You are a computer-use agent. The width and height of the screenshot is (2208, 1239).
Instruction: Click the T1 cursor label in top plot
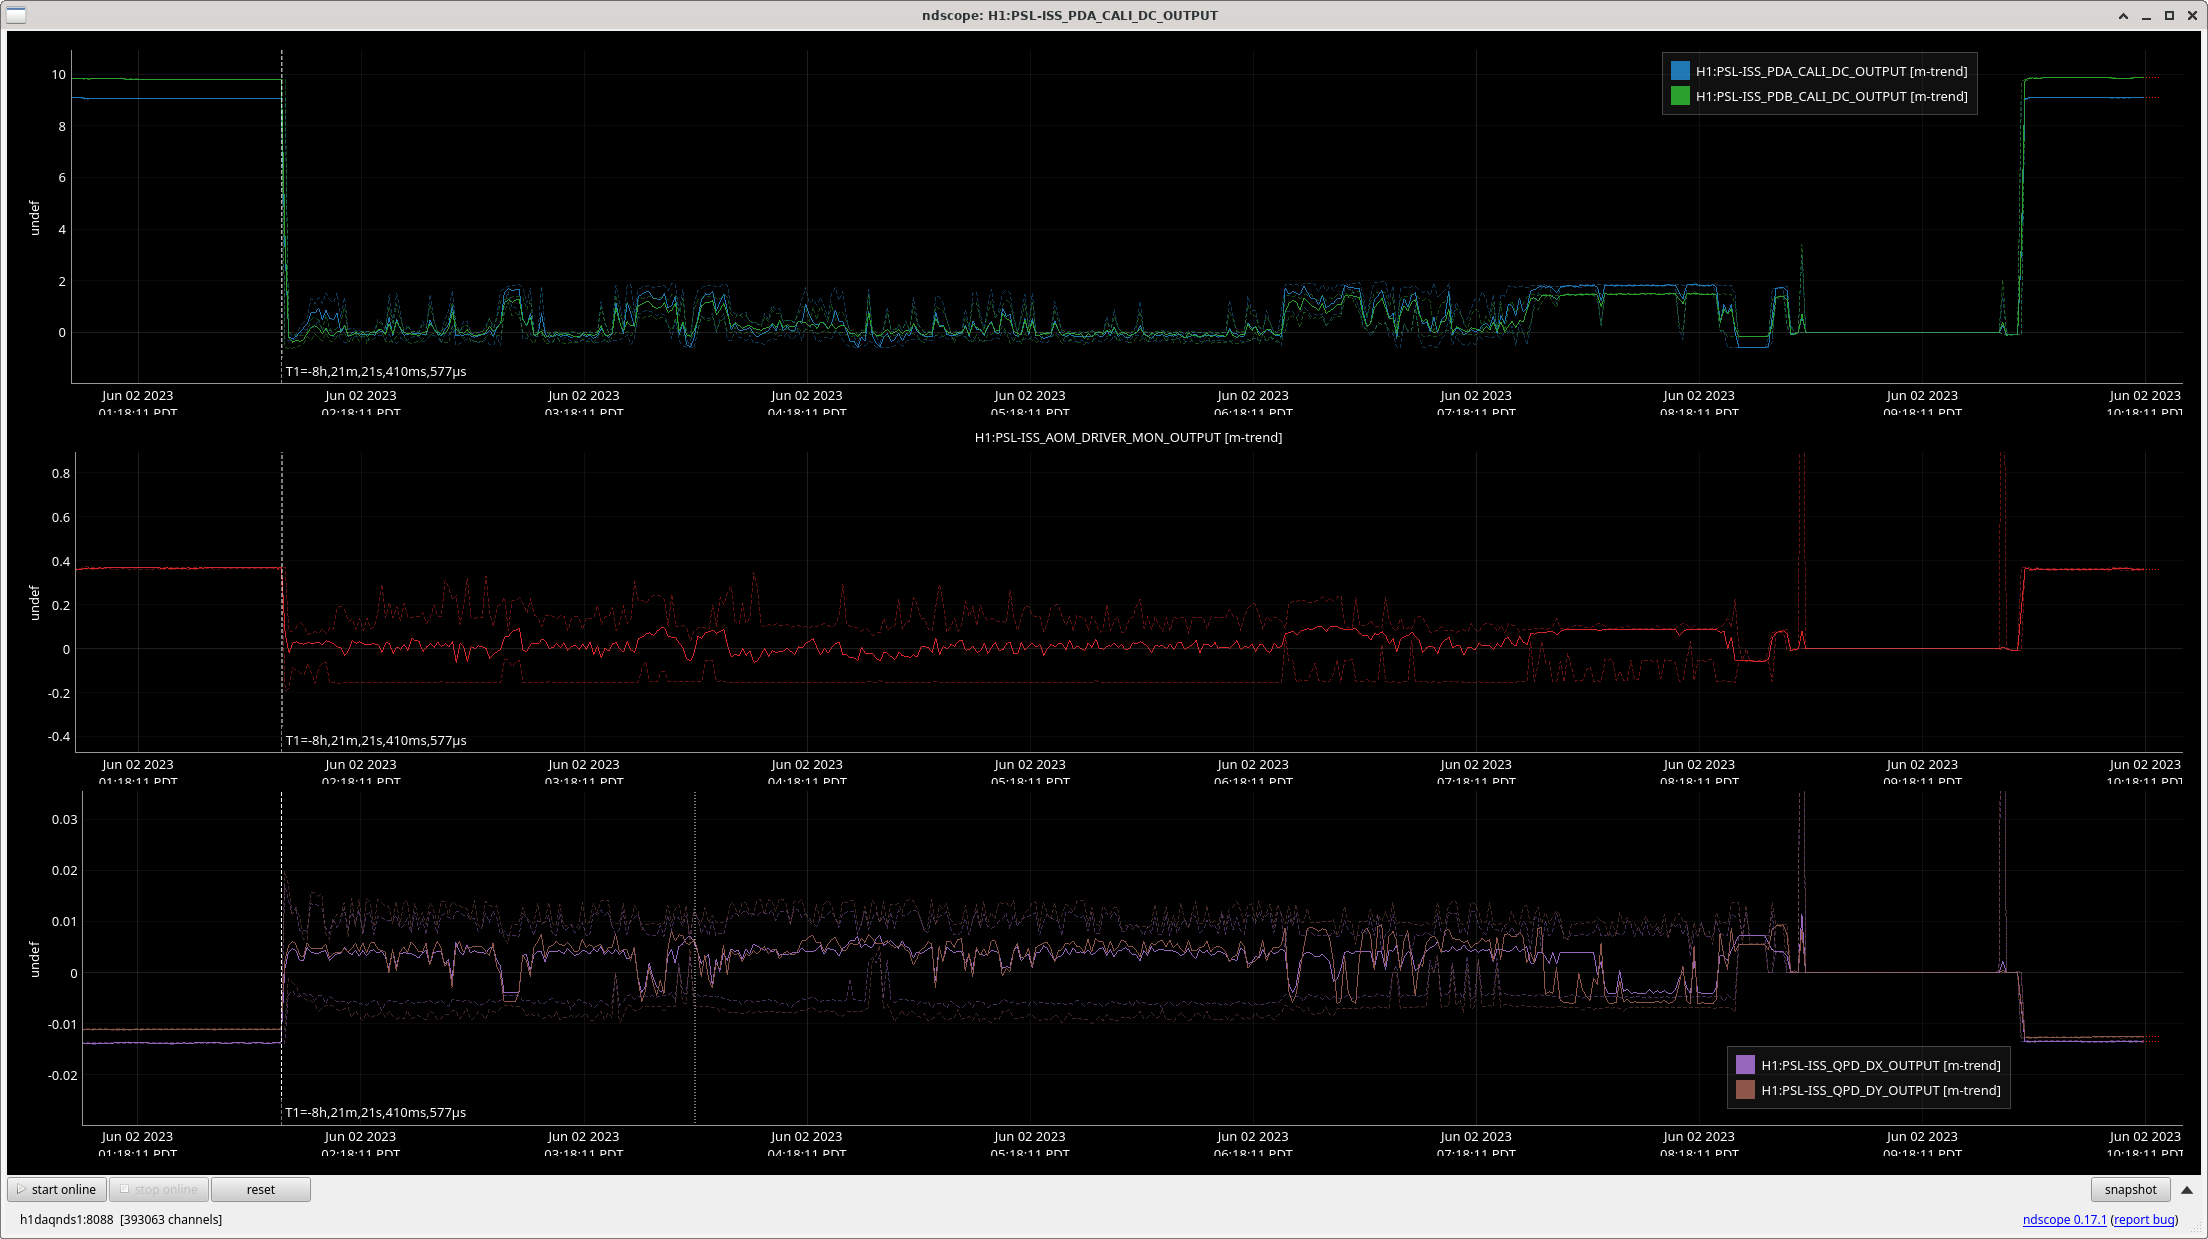click(x=376, y=371)
